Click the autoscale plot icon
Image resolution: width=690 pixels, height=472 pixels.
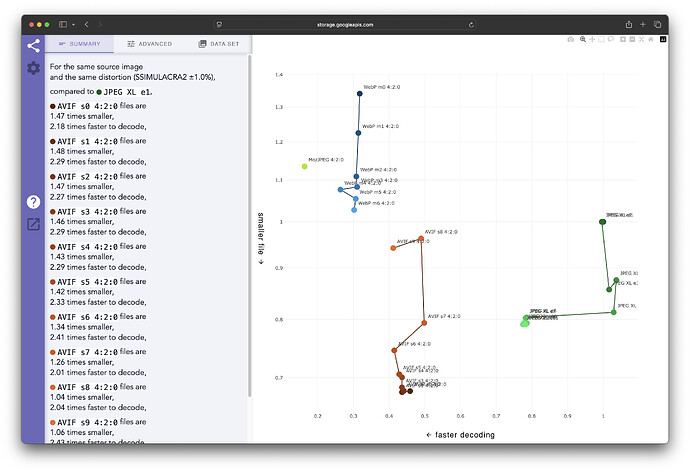click(641, 39)
